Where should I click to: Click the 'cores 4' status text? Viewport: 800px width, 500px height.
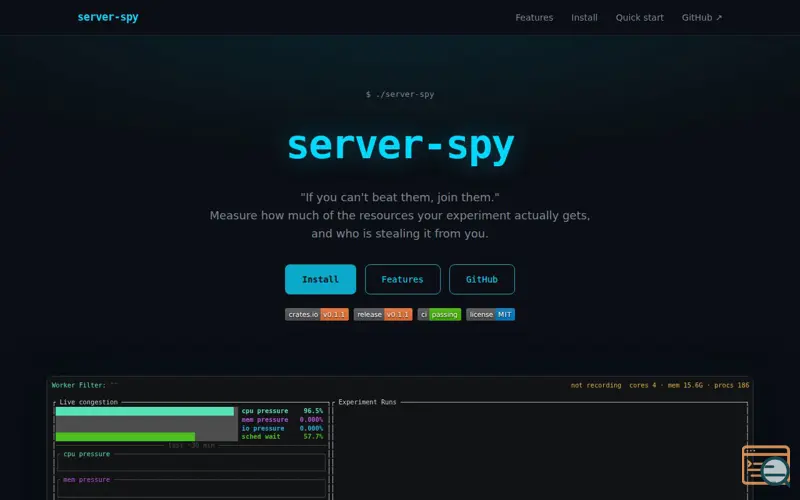point(642,385)
